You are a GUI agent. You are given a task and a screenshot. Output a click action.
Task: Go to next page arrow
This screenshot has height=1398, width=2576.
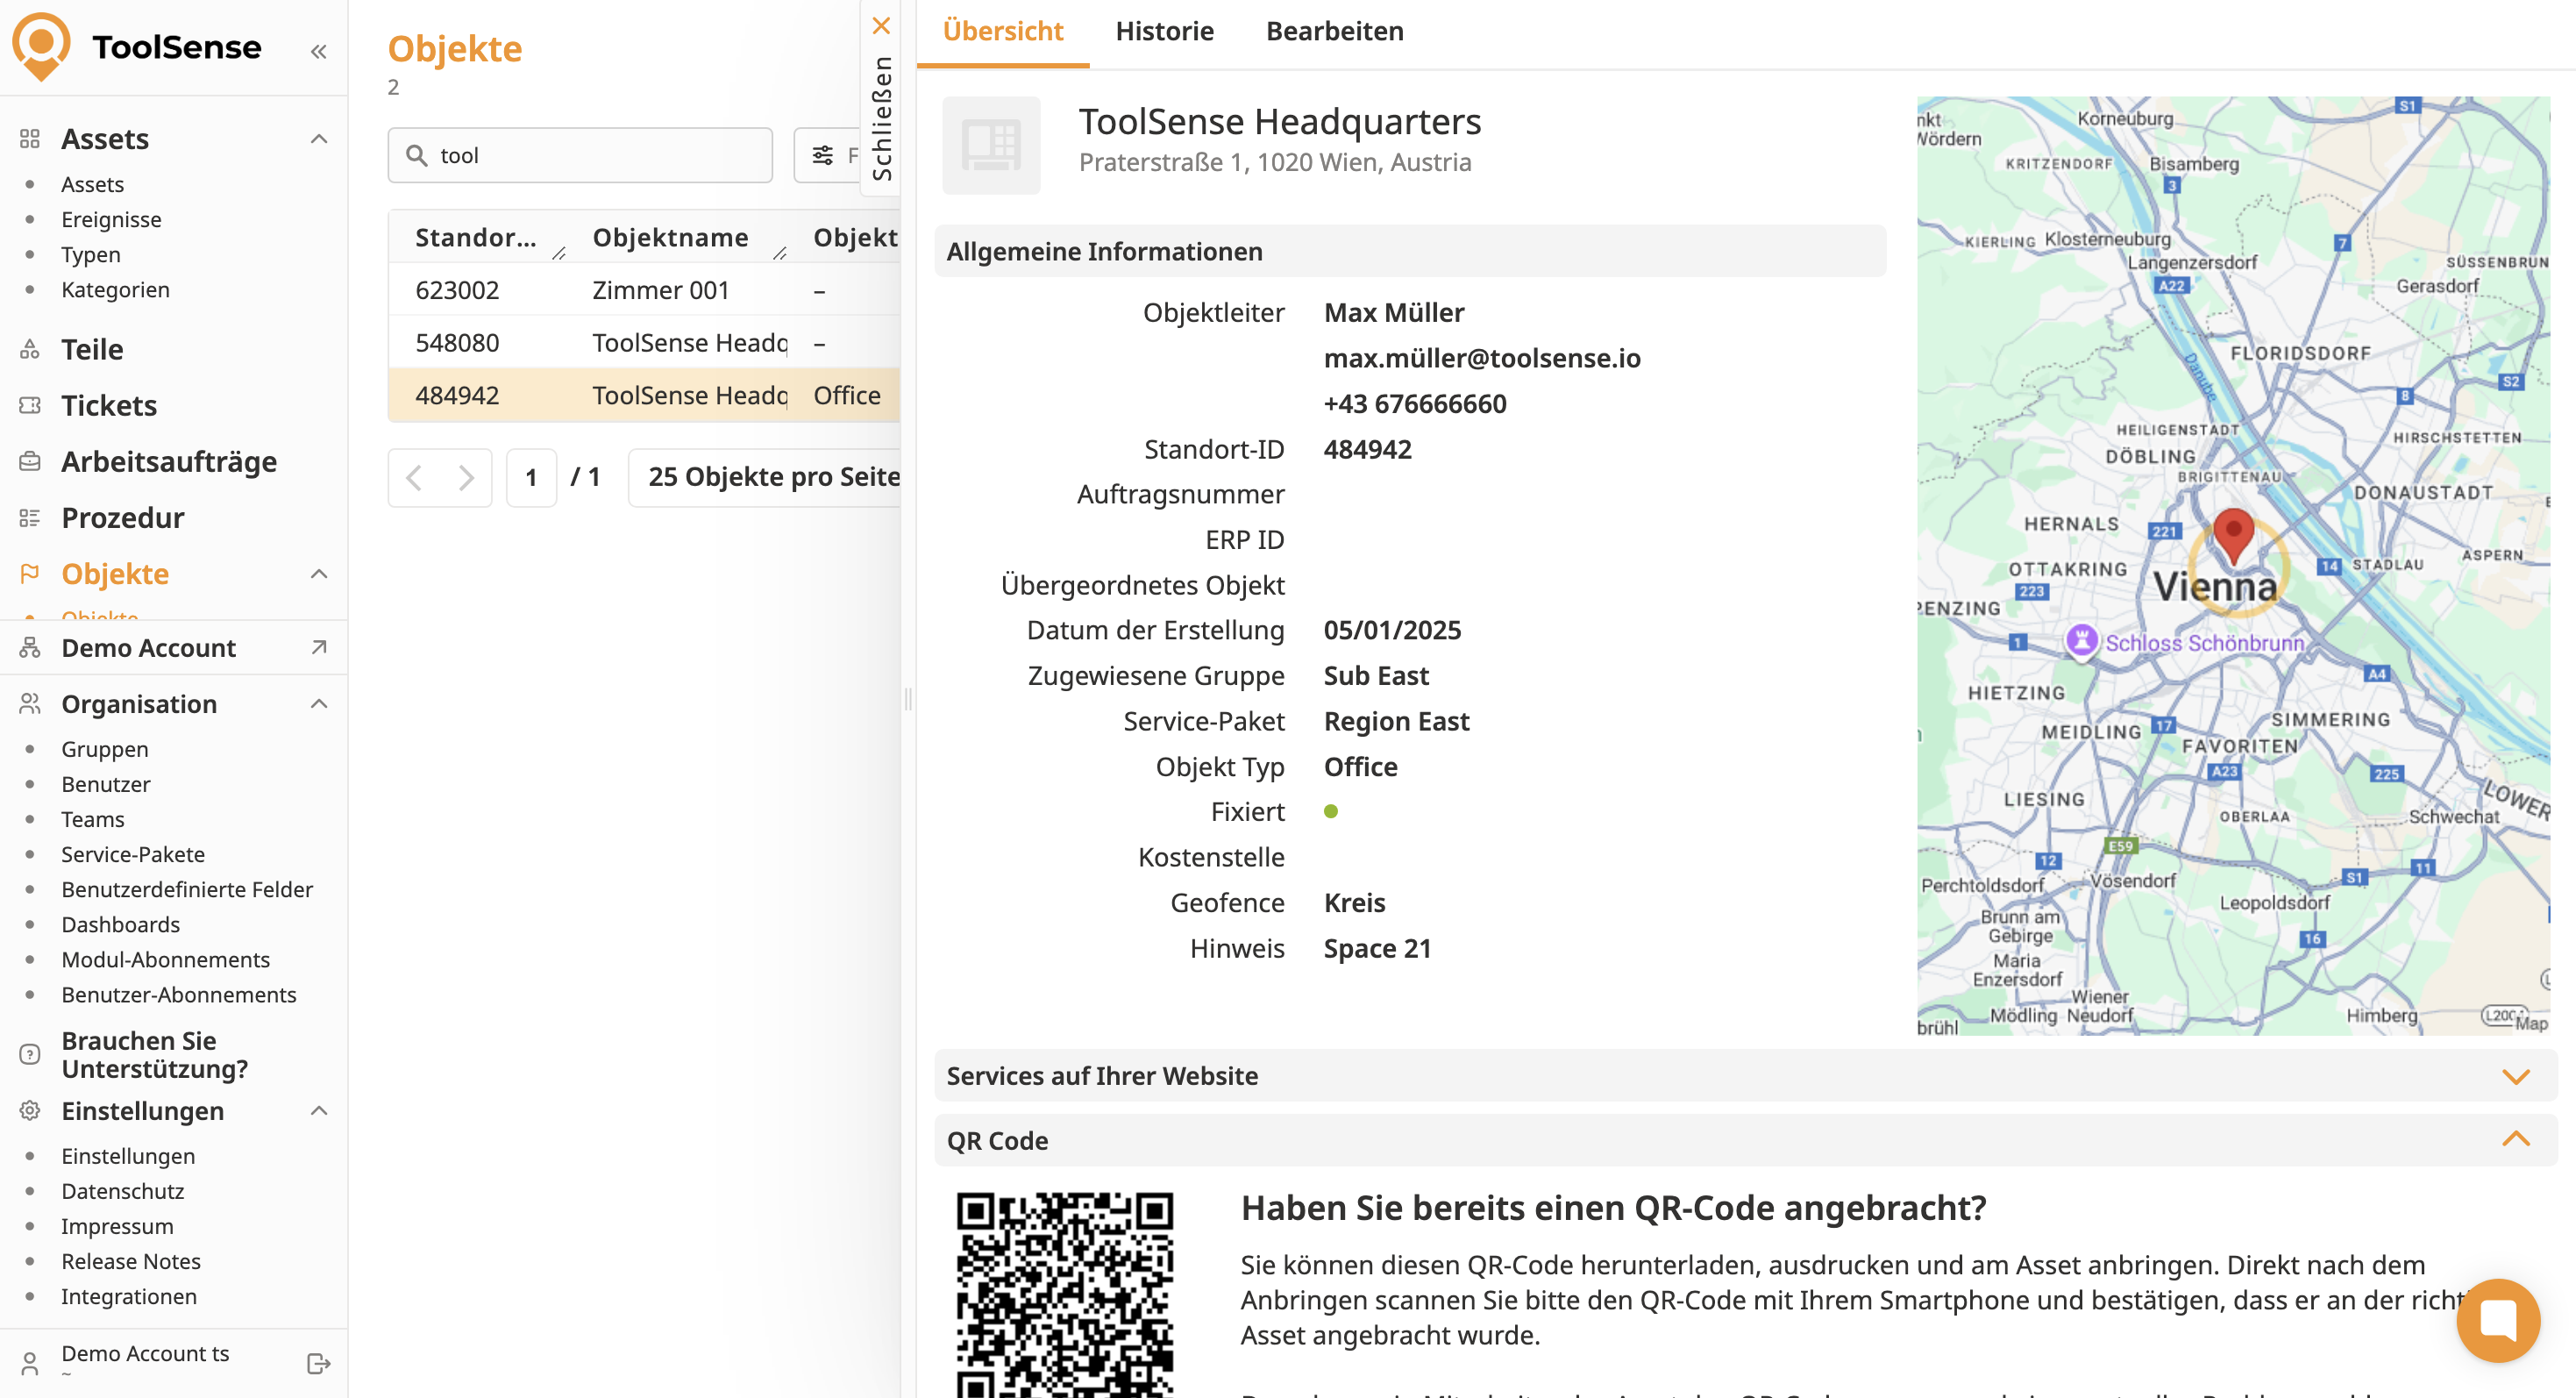(x=466, y=477)
